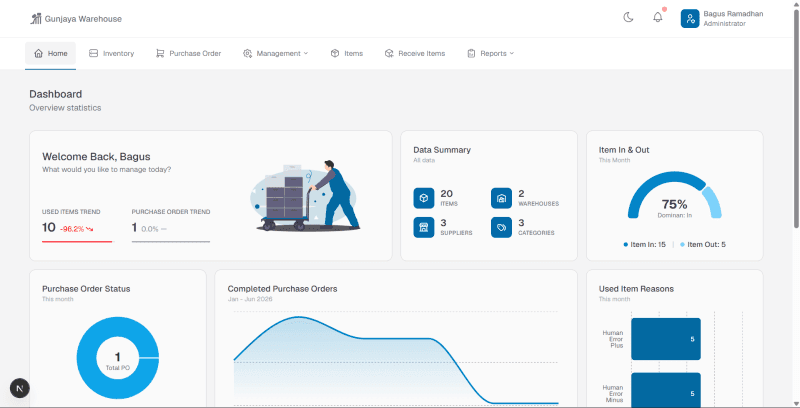Click the Suppliers store icon
800x408 pixels.
(423, 227)
